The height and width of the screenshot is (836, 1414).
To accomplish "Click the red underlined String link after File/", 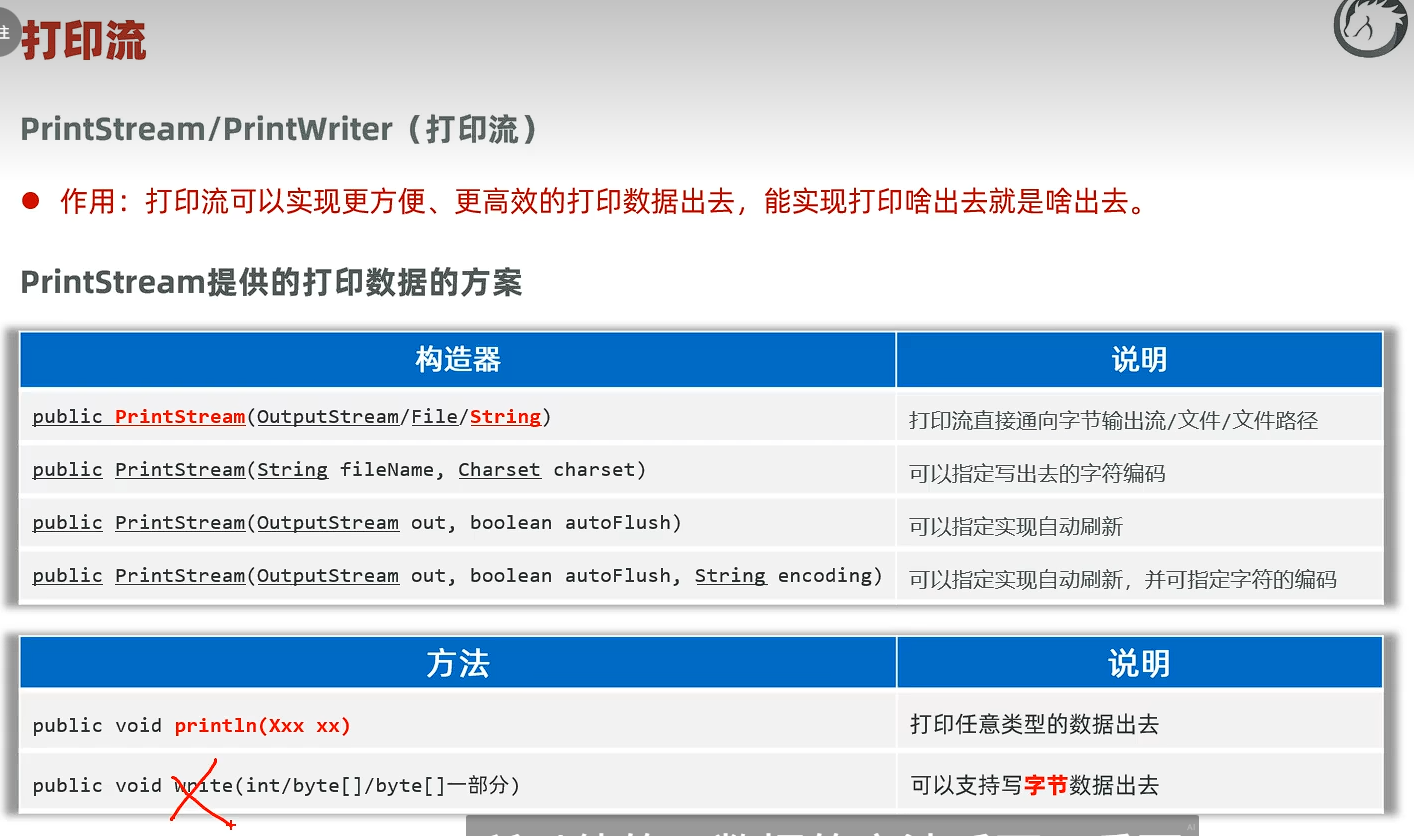I will [505, 416].
